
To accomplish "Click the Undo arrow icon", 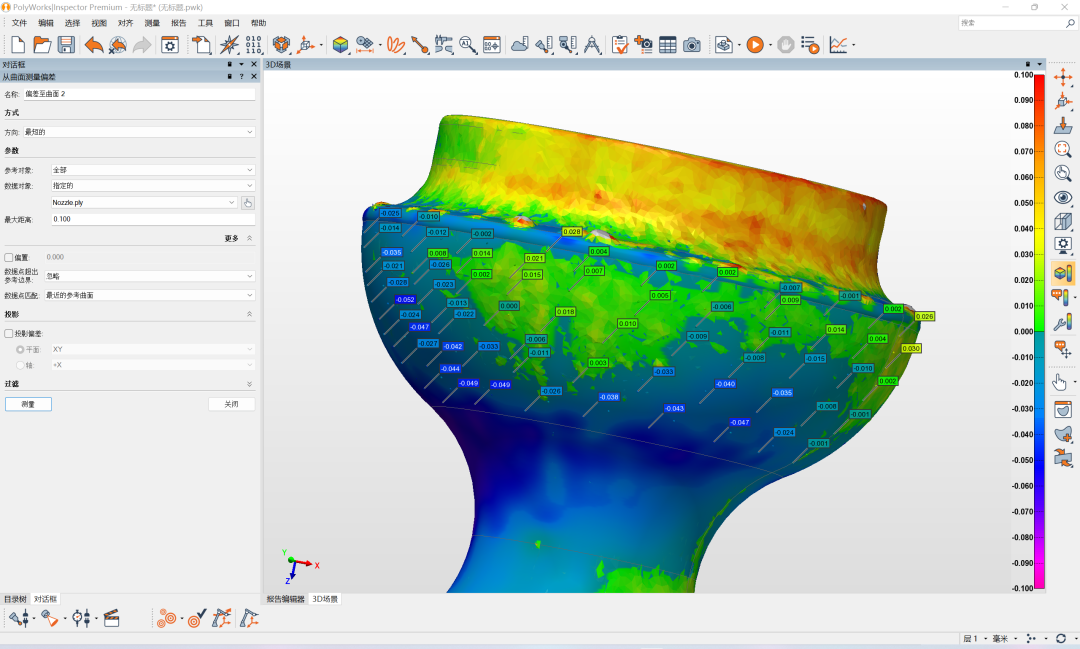I will (x=94, y=44).
